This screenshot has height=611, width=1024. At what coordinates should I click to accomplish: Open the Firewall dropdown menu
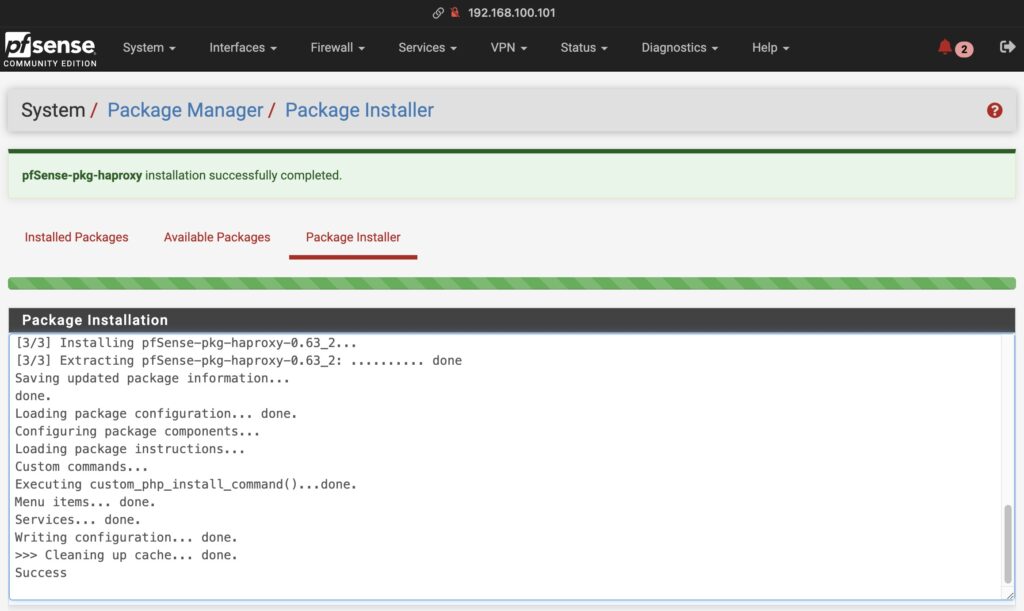tap(338, 48)
